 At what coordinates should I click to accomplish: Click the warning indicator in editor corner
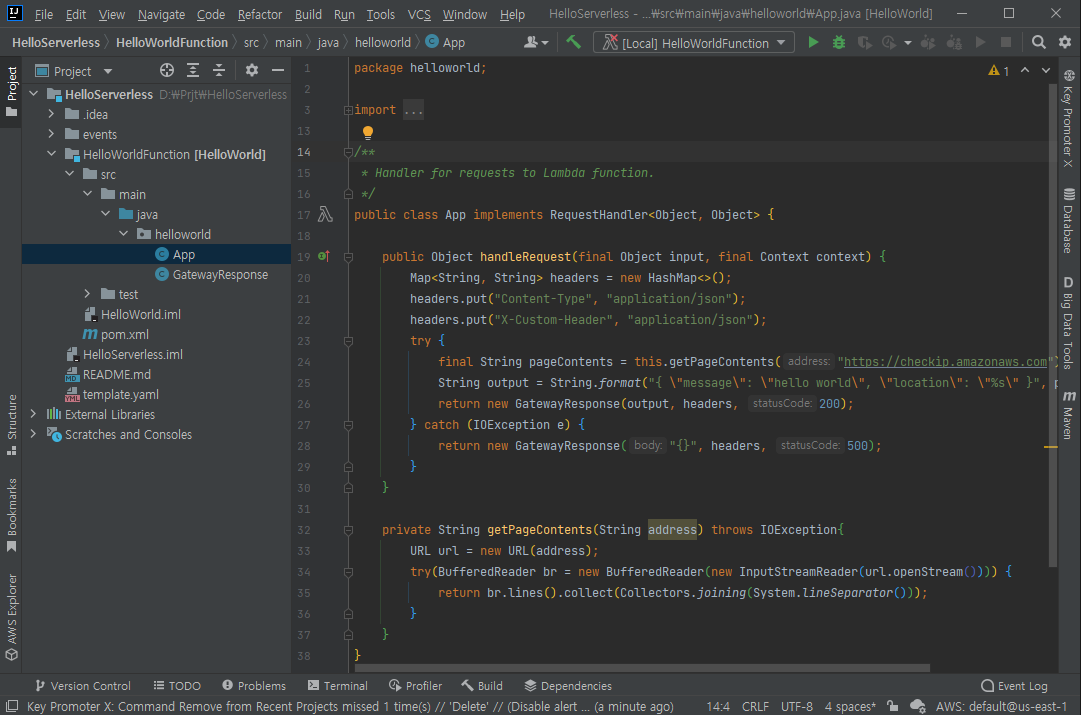[998, 70]
